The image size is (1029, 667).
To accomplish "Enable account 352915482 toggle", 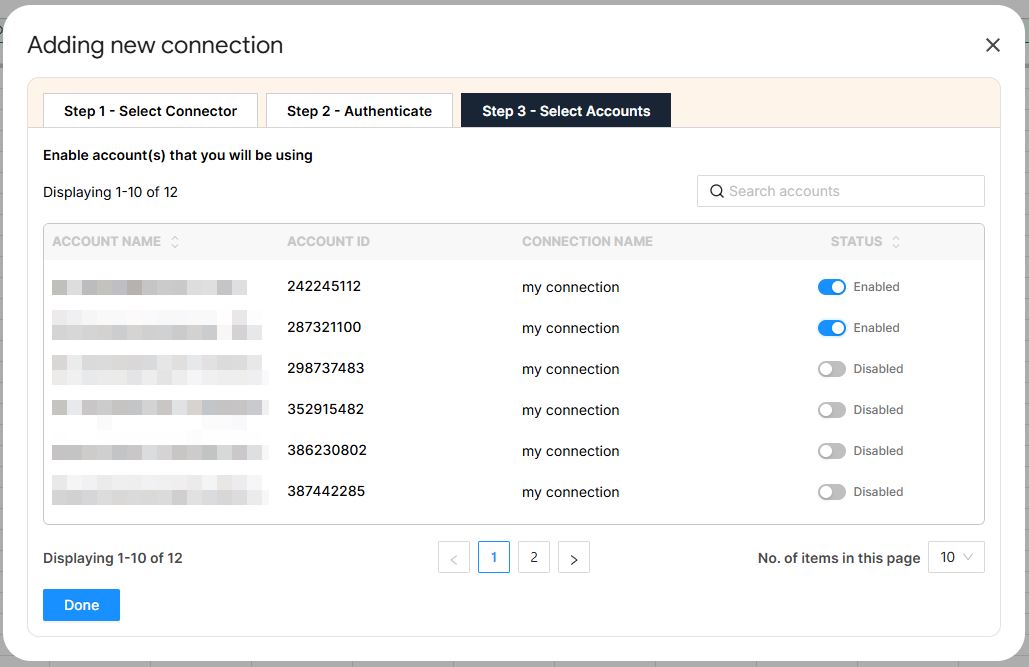I will pos(831,410).
